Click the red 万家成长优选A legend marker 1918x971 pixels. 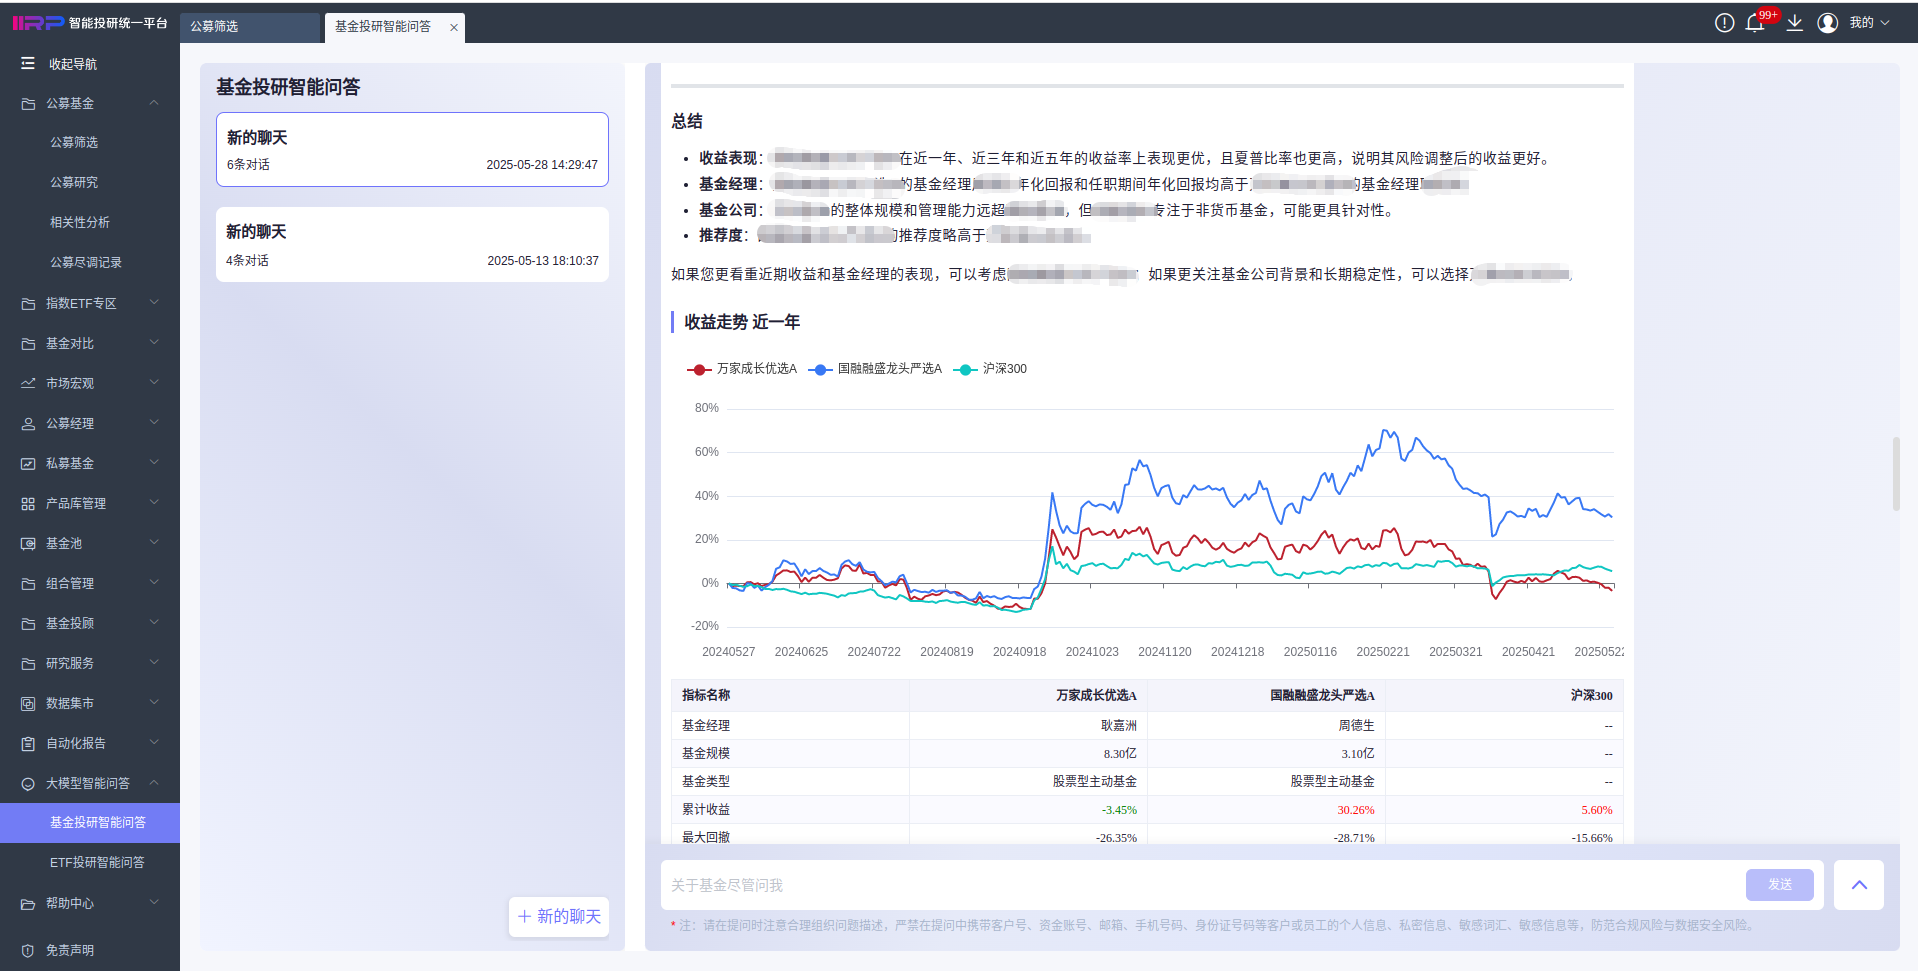(699, 370)
